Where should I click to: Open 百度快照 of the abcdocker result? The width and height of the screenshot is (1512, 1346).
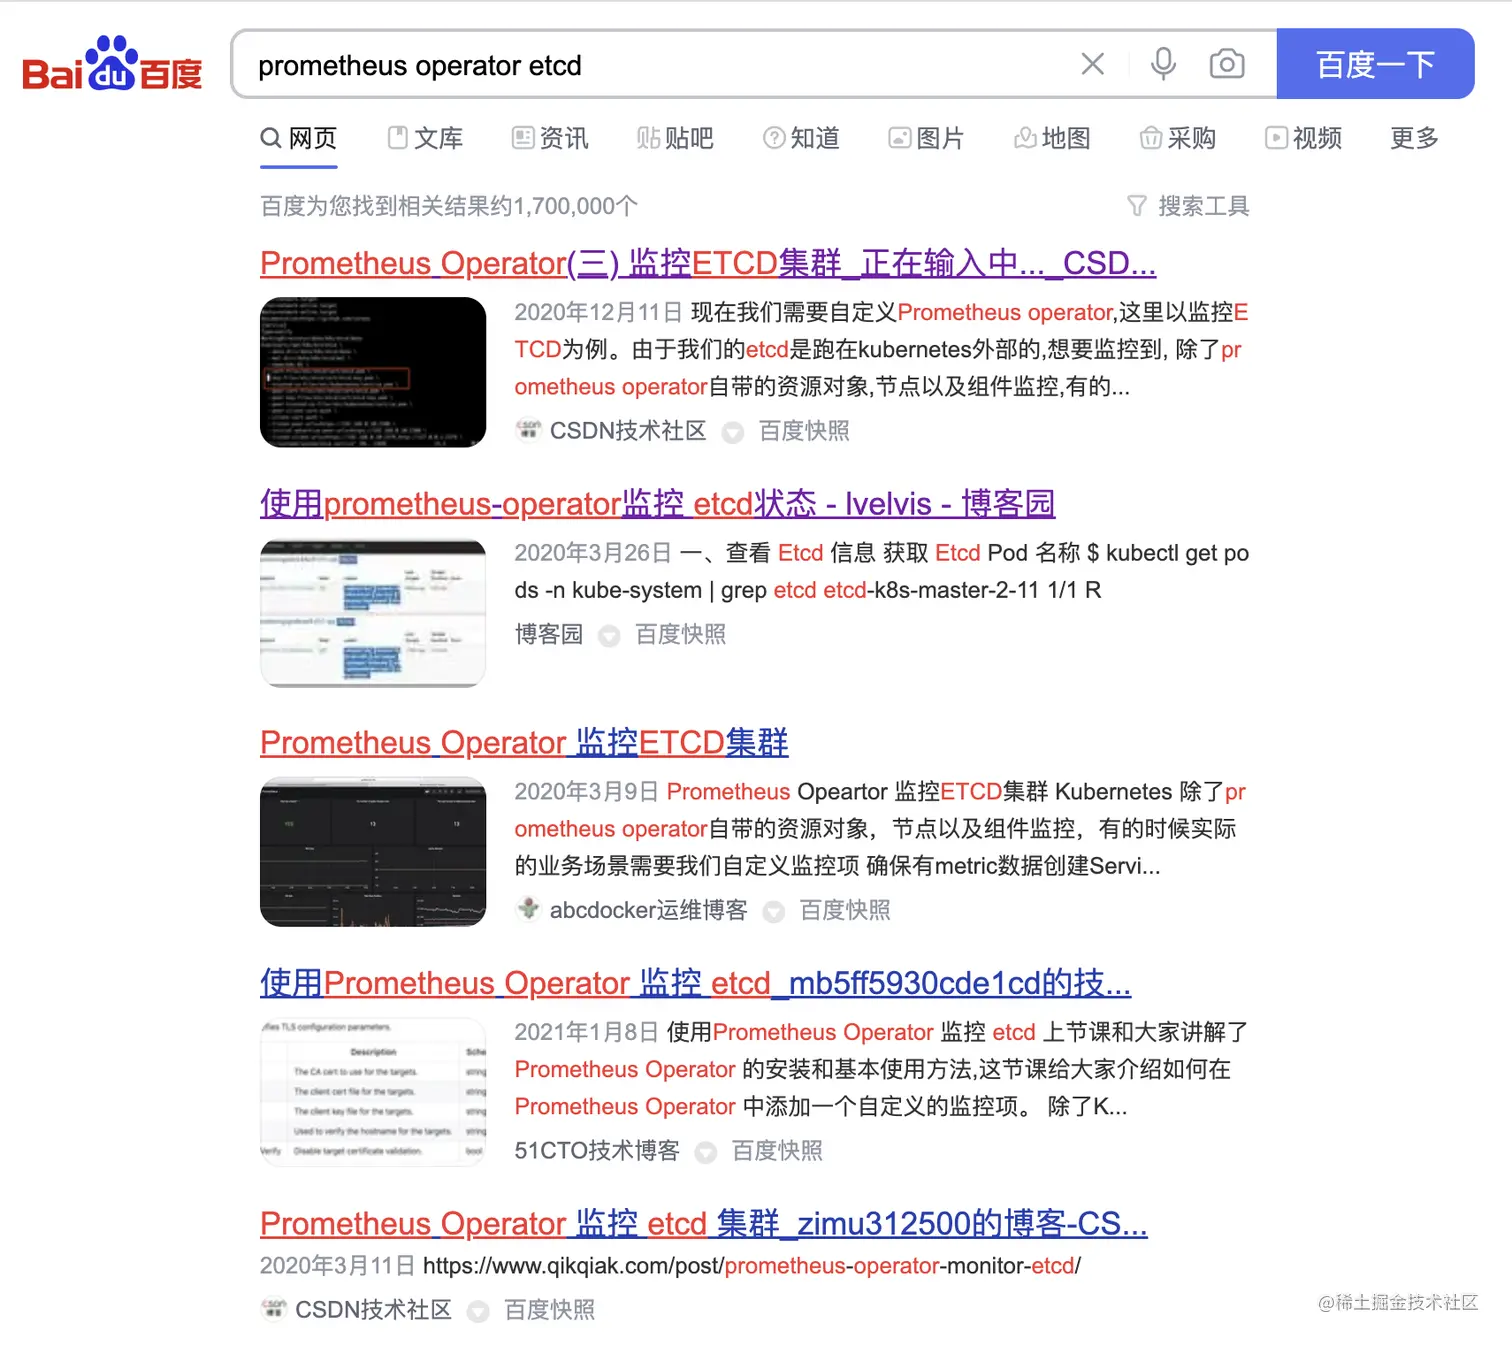tap(845, 910)
